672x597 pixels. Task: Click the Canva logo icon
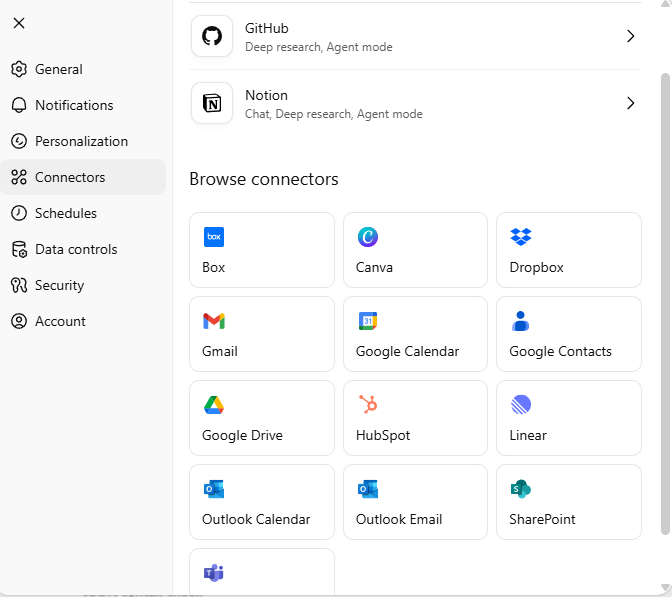coord(368,237)
